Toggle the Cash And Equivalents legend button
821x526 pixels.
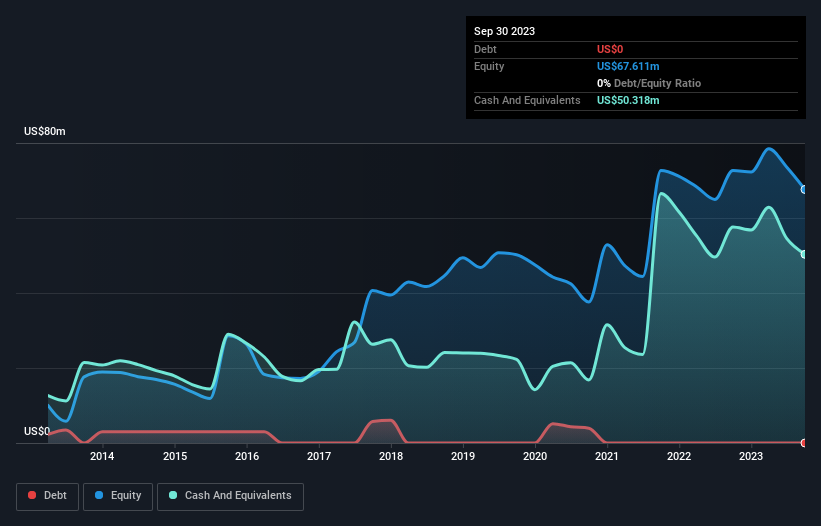pyautogui.click(x=230, y=496)
